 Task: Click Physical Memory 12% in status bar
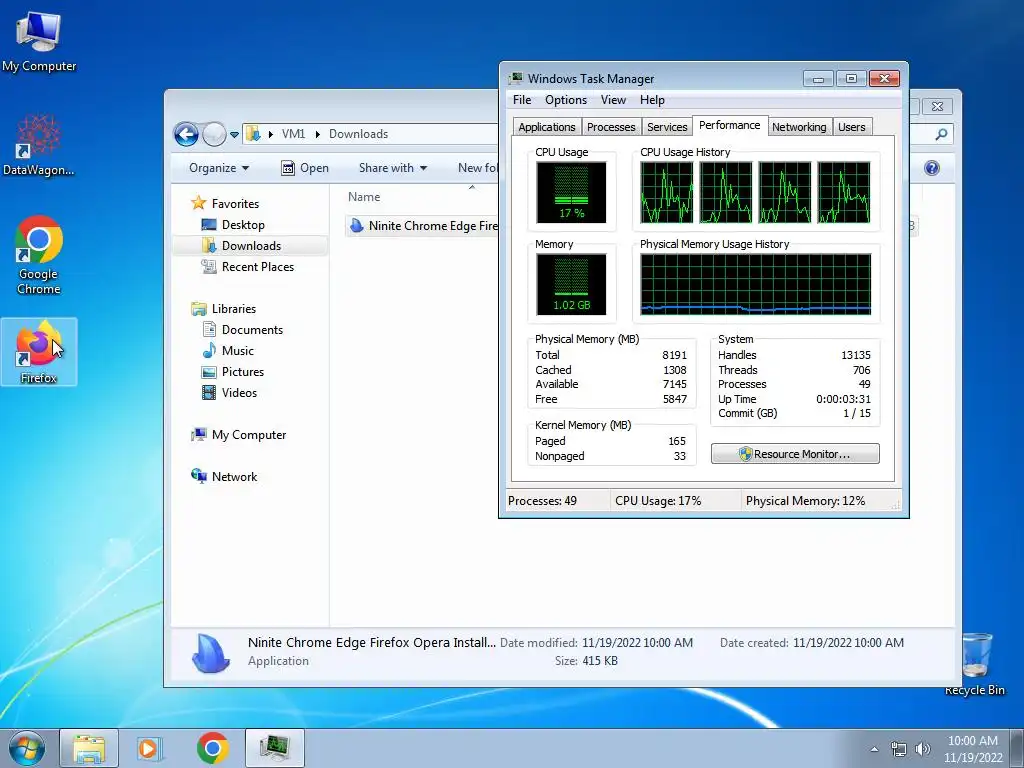[x=805, y=501]
